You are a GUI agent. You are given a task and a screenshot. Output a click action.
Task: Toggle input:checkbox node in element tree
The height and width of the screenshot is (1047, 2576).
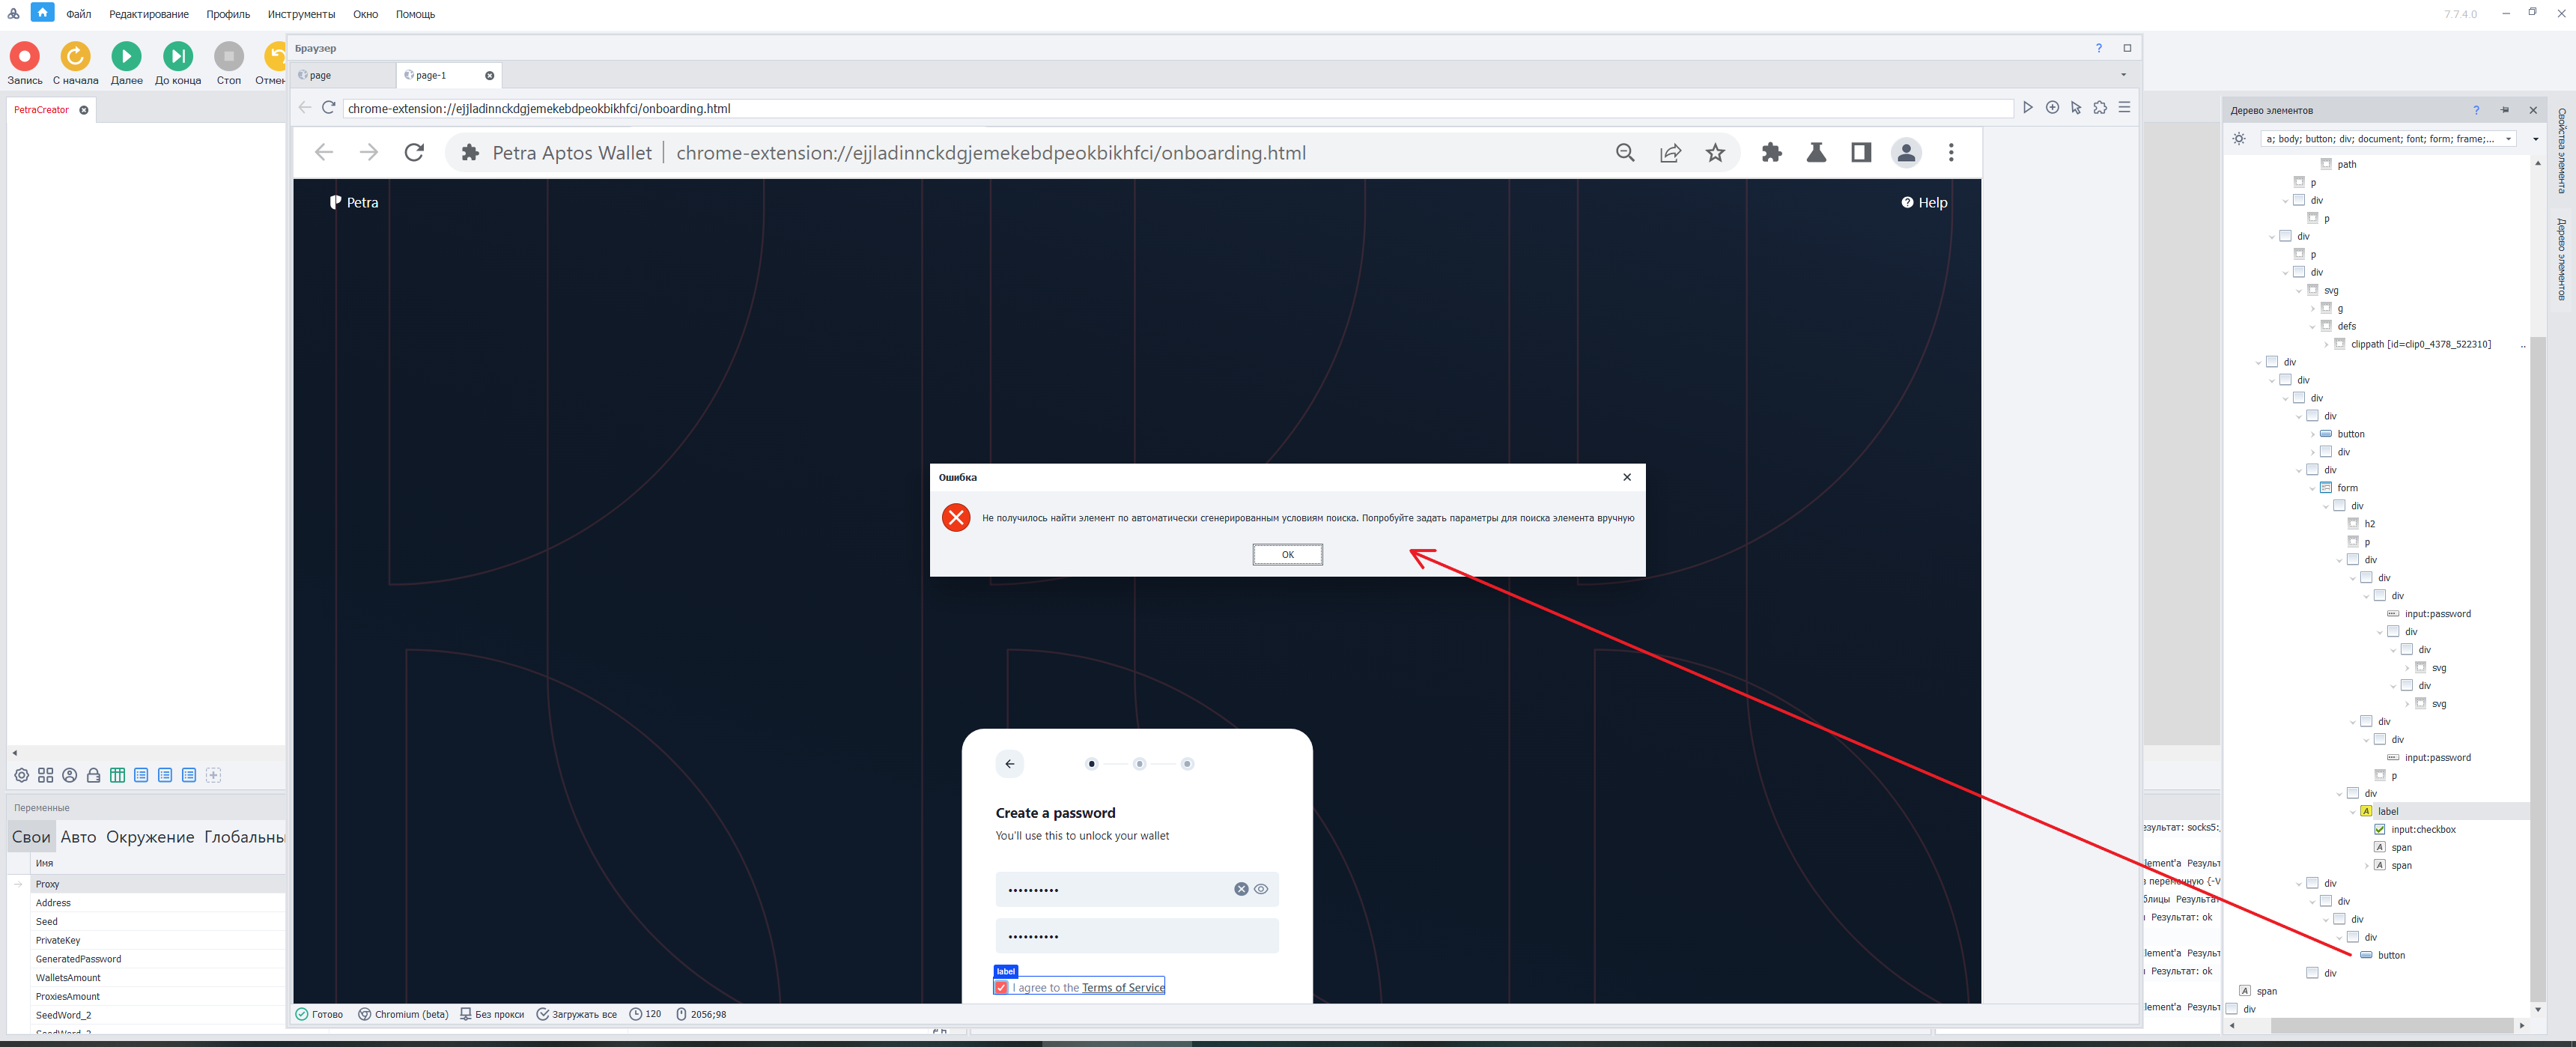click(2379, 829)
